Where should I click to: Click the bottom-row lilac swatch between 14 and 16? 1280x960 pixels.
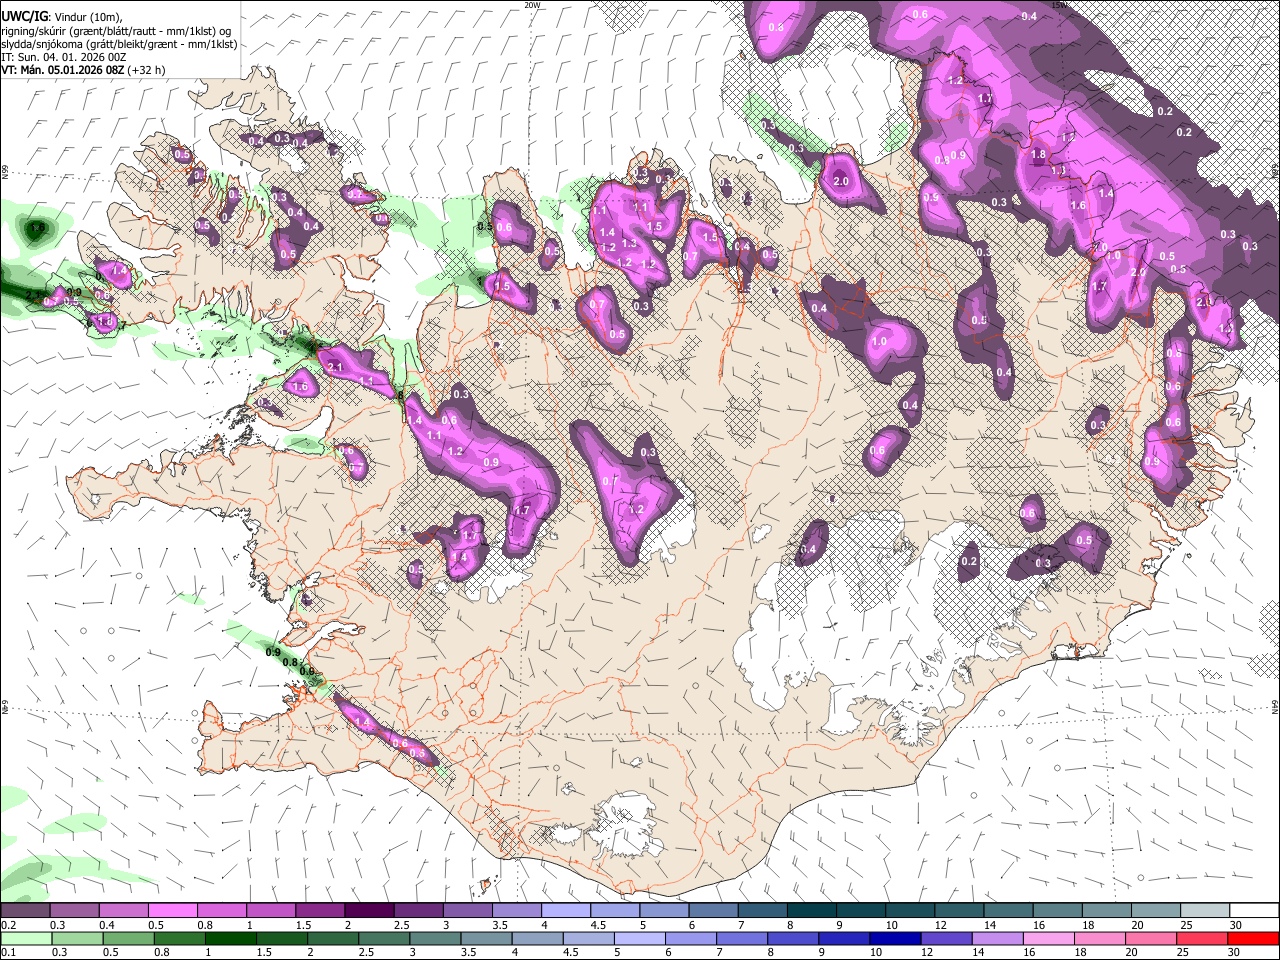click(x=998, y=939)
